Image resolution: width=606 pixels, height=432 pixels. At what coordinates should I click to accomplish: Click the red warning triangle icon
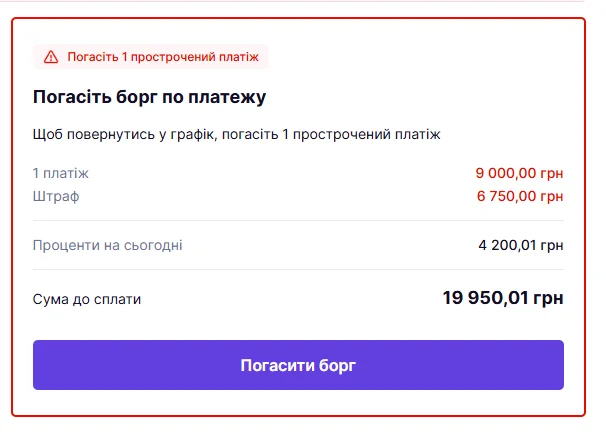pyautogui.click(x=50, y=57)
